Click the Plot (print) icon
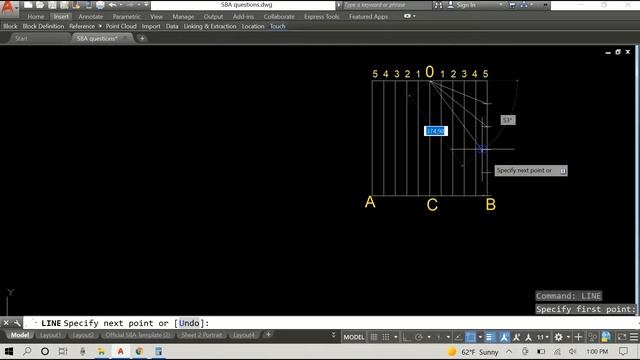 100,5
